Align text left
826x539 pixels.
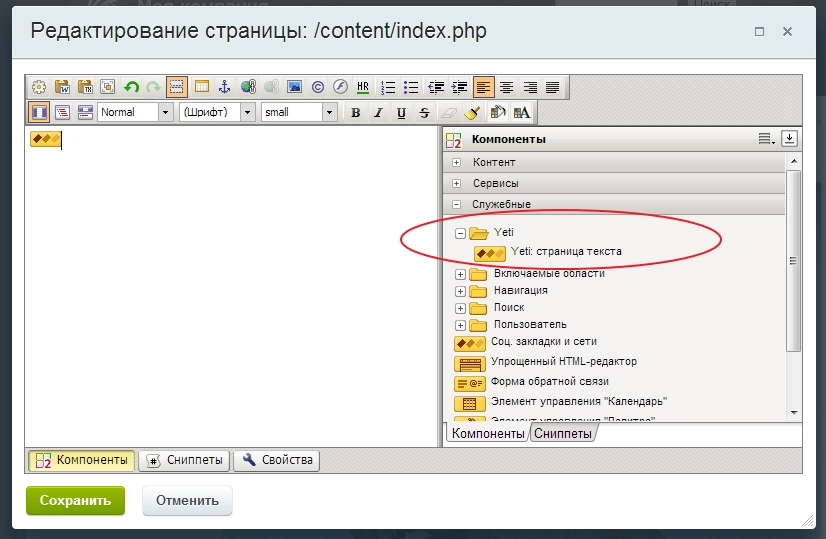(x=484, y=87)
